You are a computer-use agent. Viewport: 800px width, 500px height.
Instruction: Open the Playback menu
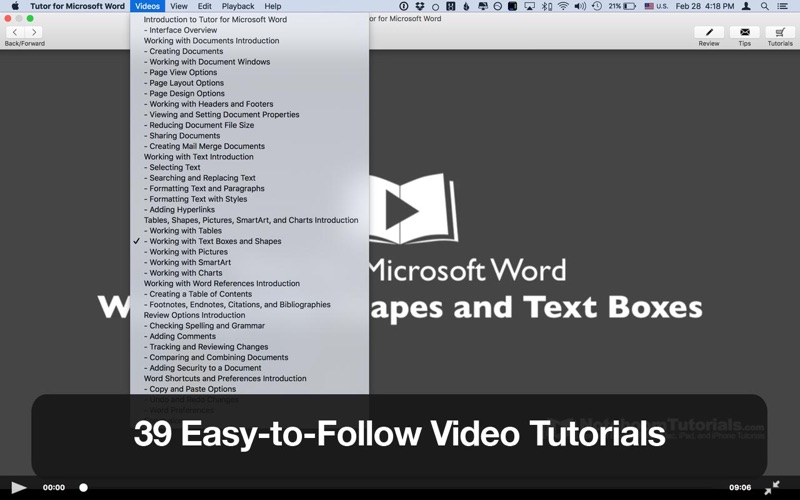point(238,6)
